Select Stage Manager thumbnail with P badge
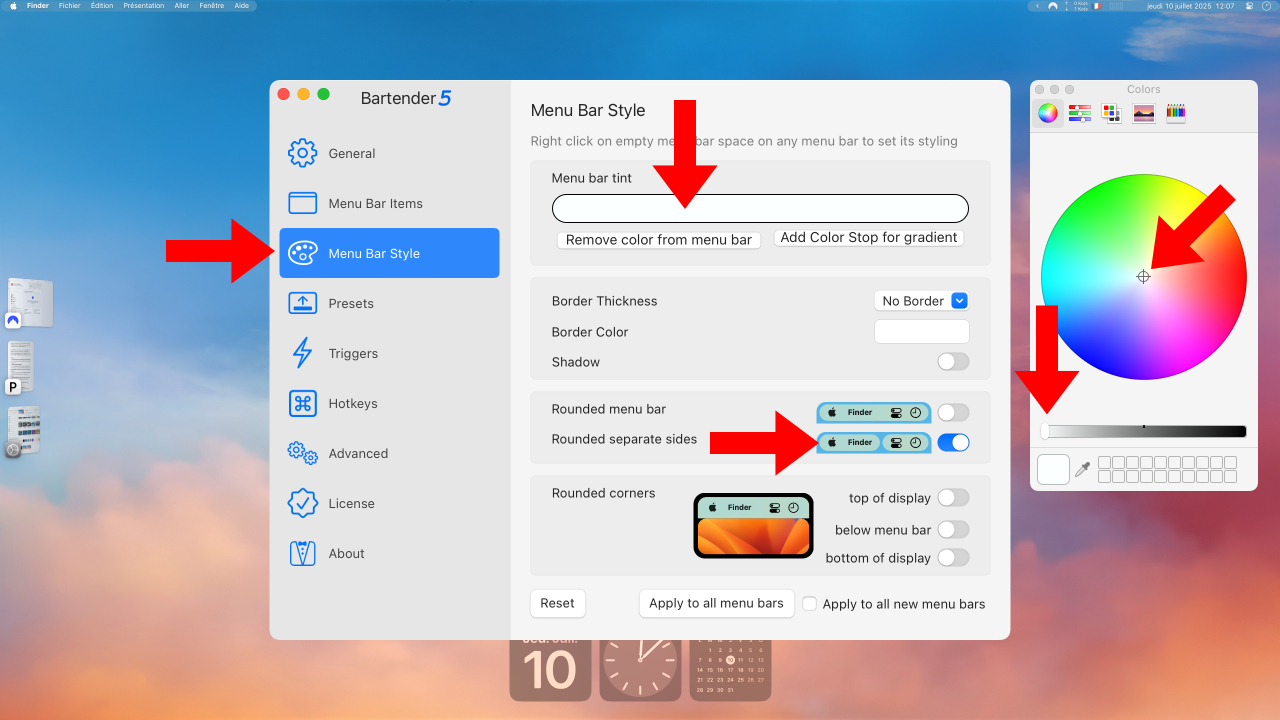 [21, 368]
